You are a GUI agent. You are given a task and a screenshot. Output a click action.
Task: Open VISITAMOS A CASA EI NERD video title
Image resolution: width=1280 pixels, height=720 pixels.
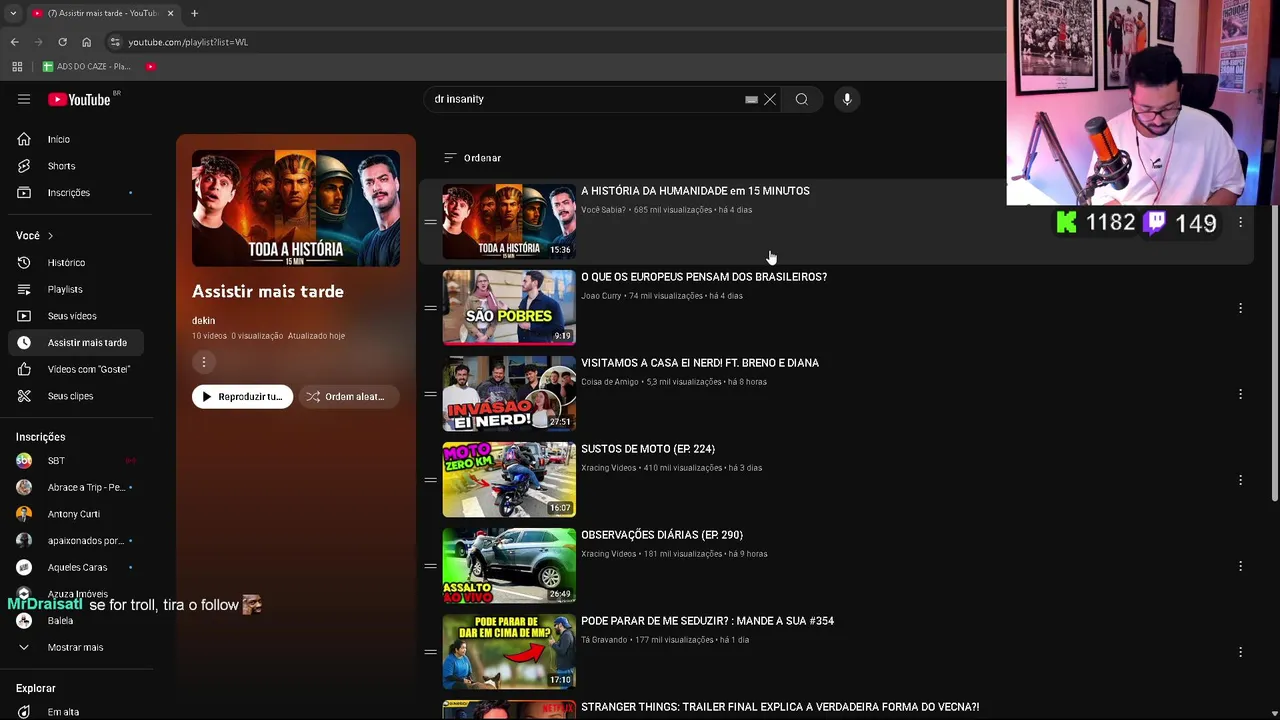point(700,363)
